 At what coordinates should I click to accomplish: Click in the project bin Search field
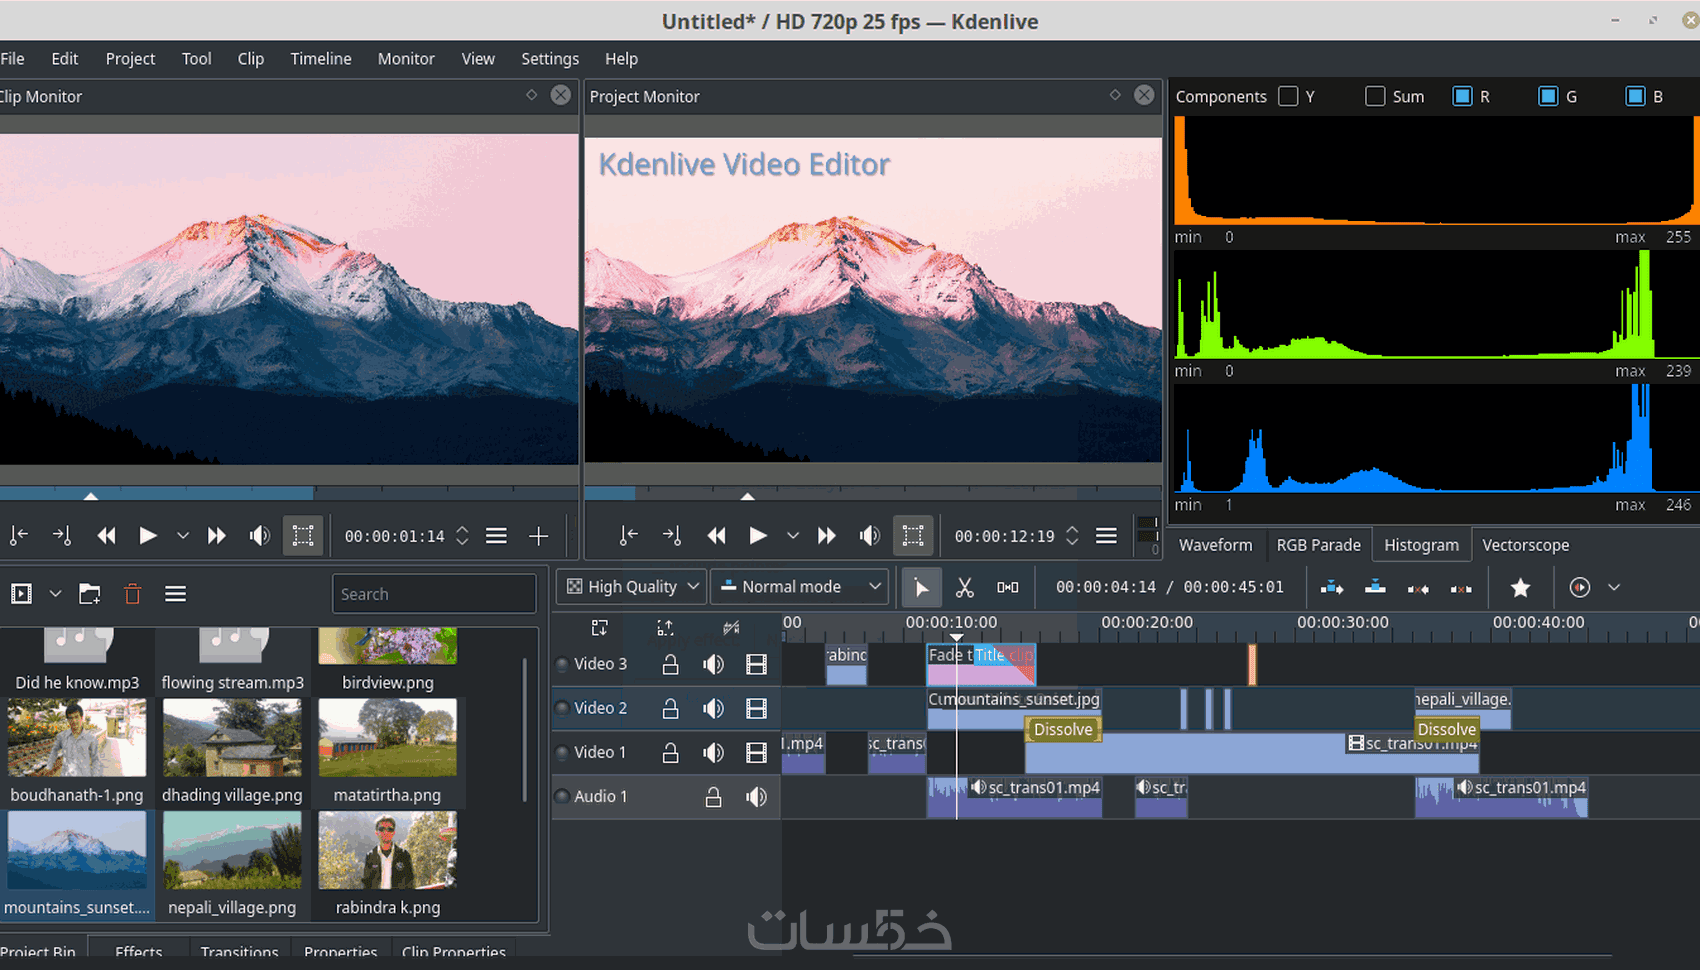[x=434, y=594]
